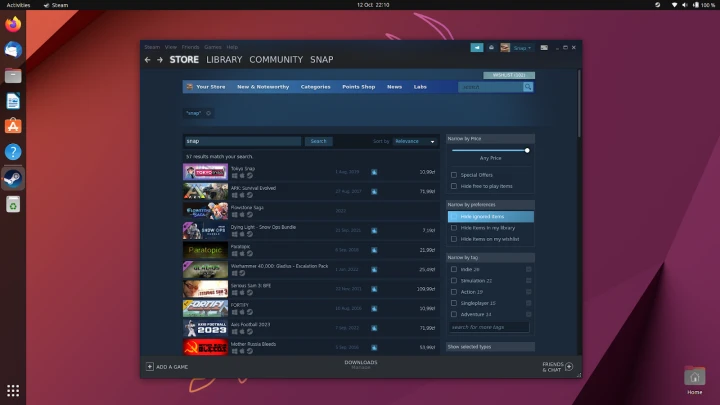This screenshot has height=405, width=720.
Task: Exclude the Adventure tag with its minus box
Action: 529,315
